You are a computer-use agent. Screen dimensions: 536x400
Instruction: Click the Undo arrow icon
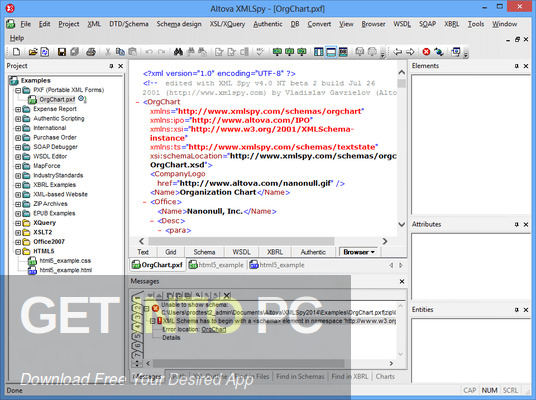(x=149, y=52)
